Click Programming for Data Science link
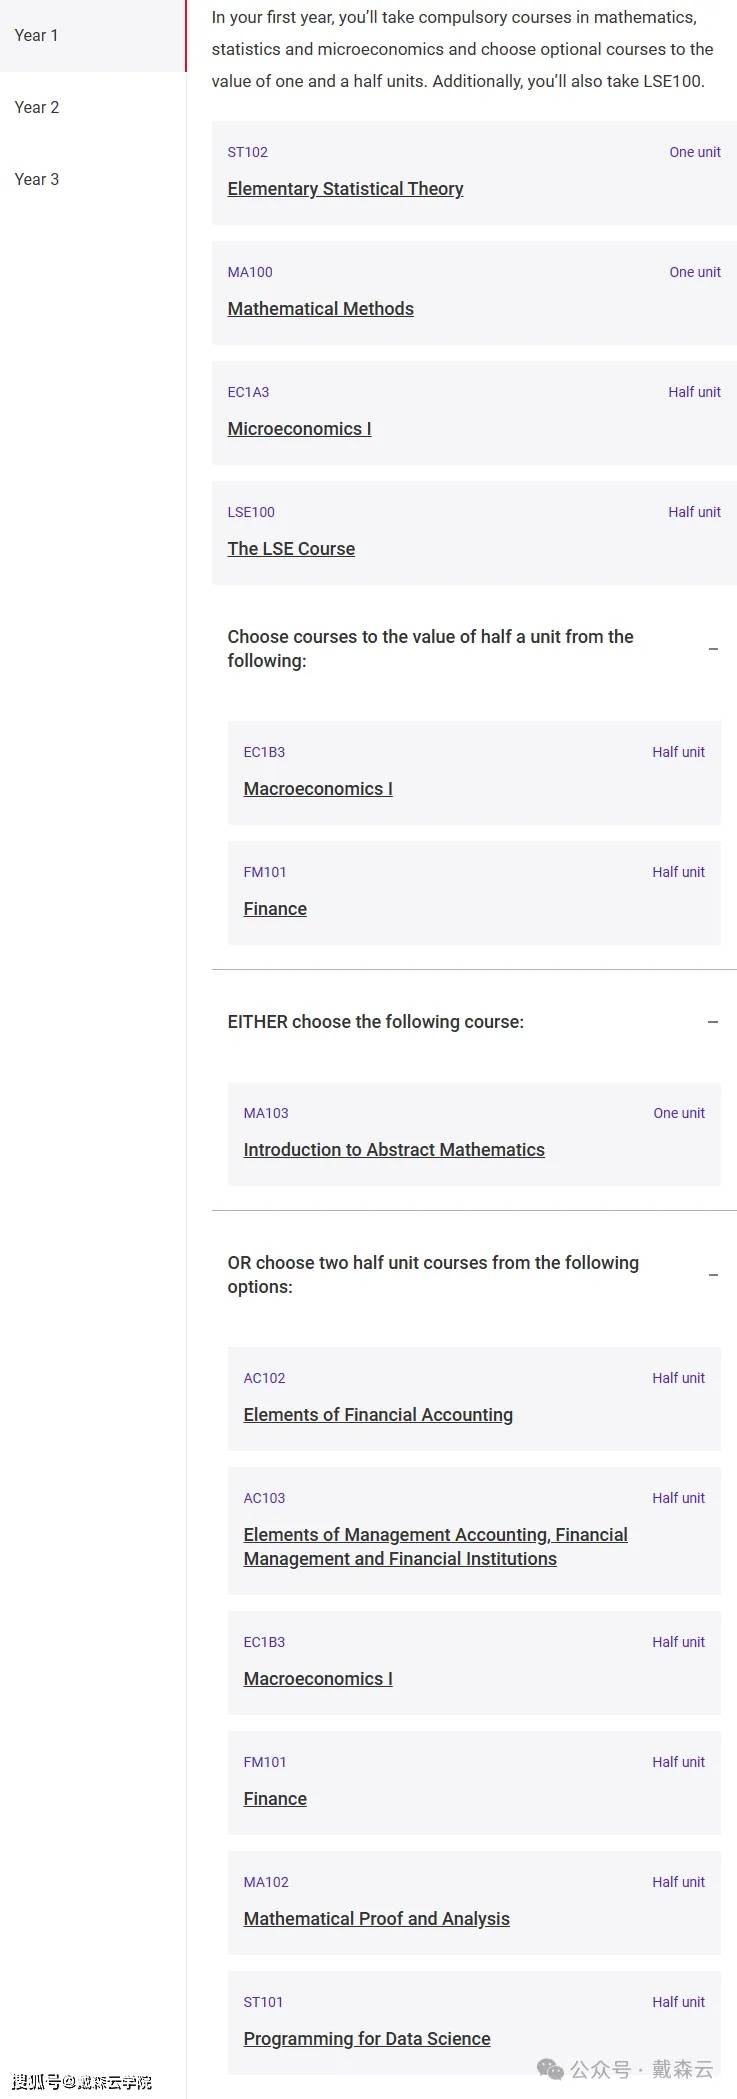The image size is (737, 2099). tap(367, 2039)
